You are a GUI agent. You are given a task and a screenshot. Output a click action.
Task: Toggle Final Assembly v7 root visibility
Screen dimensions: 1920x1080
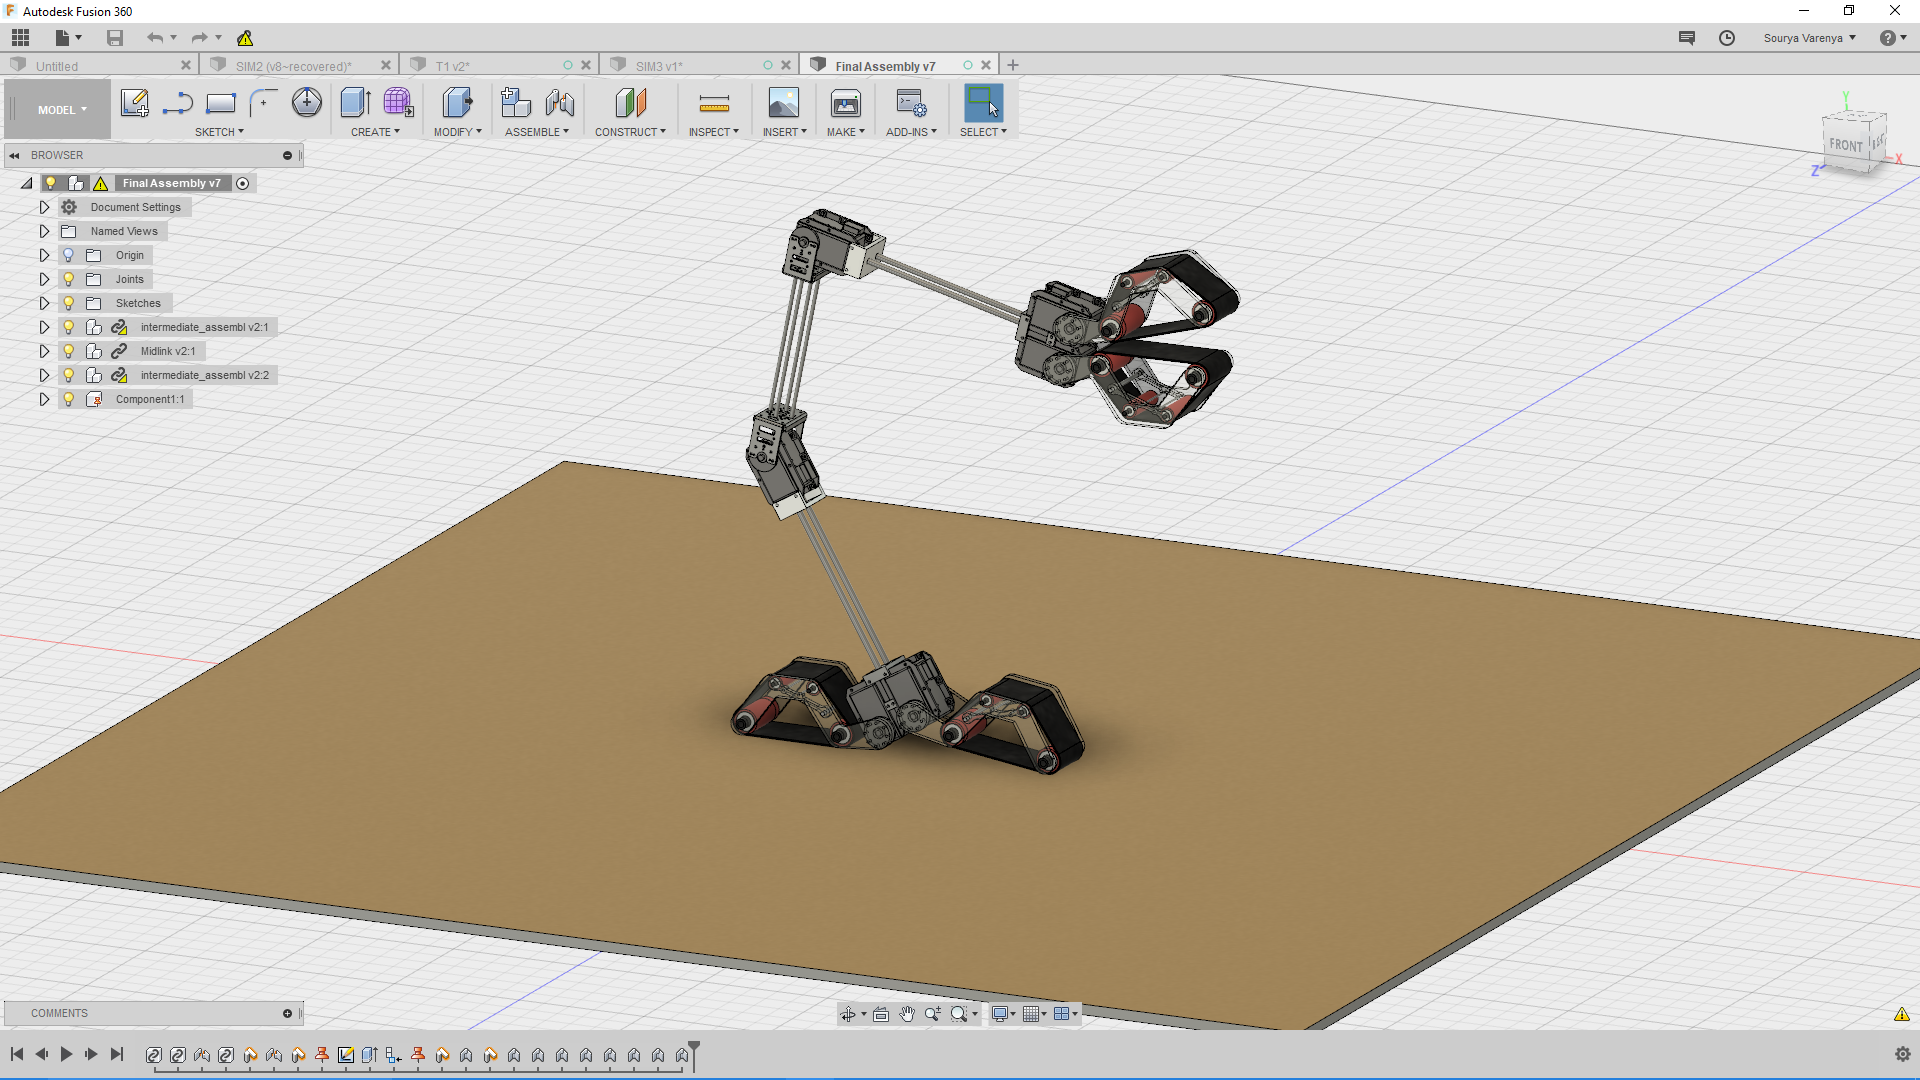(50, 183)
